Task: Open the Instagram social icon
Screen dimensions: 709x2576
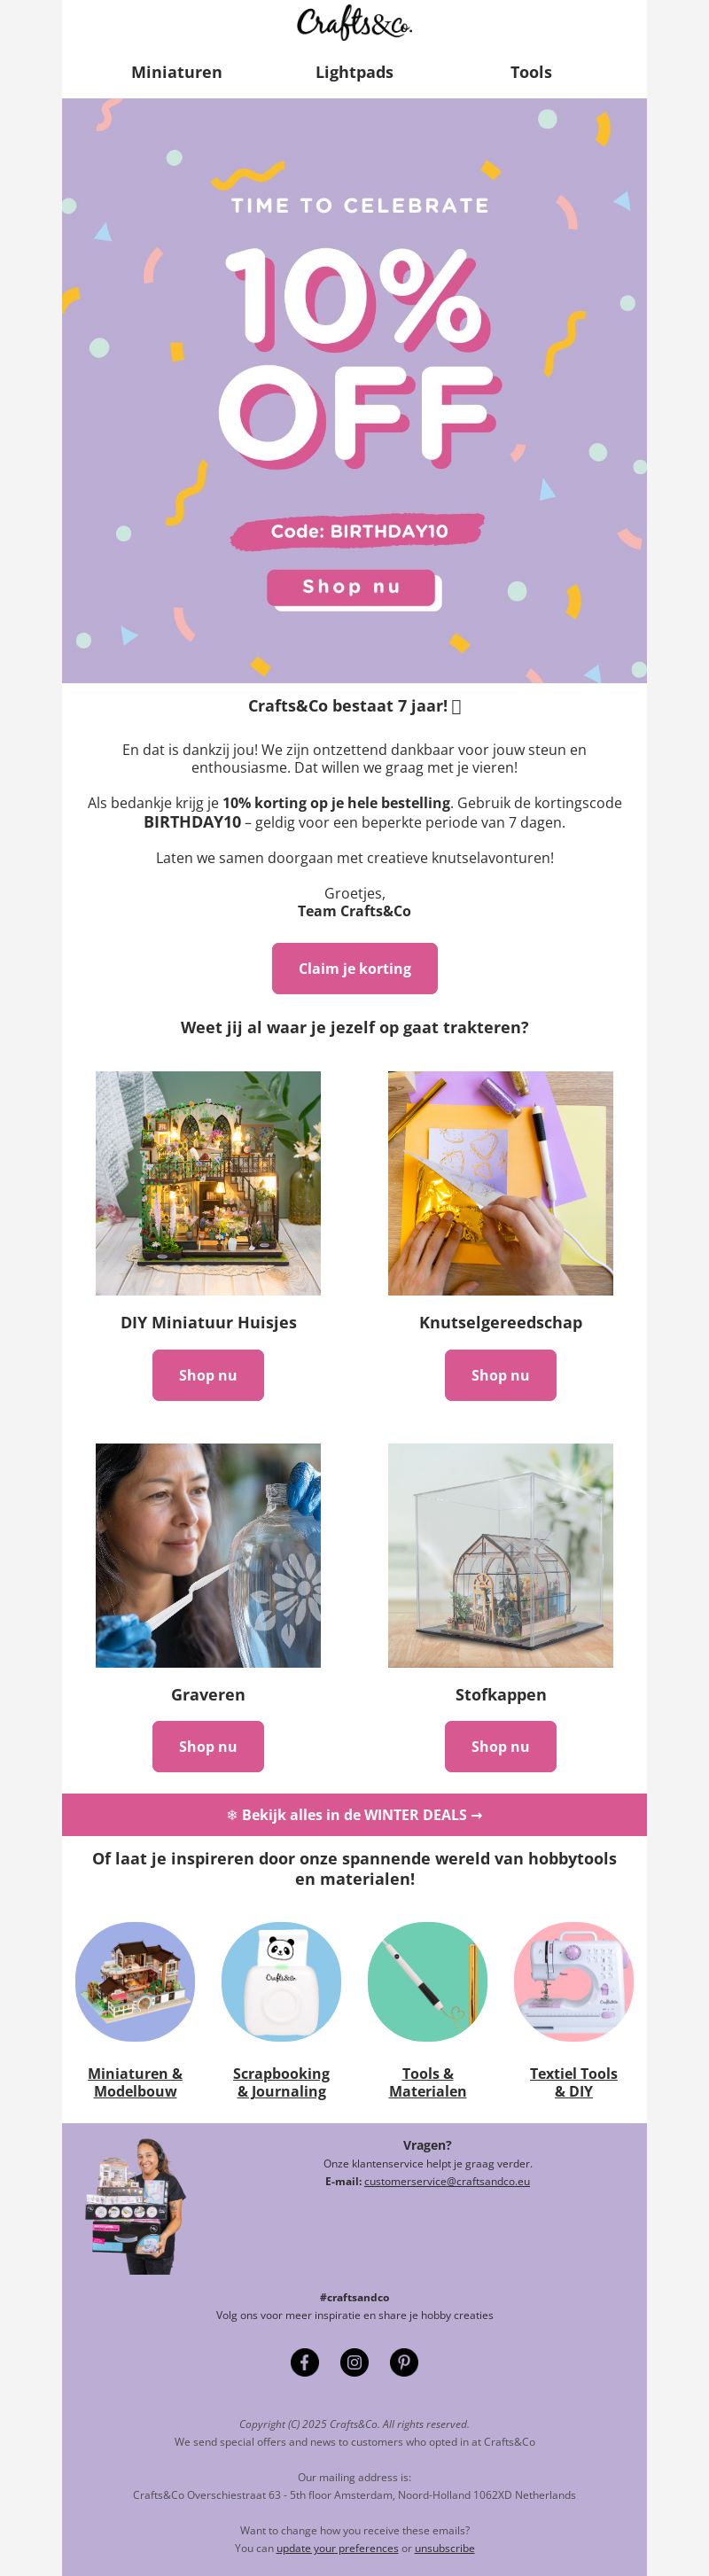Action: (354, 2362)
